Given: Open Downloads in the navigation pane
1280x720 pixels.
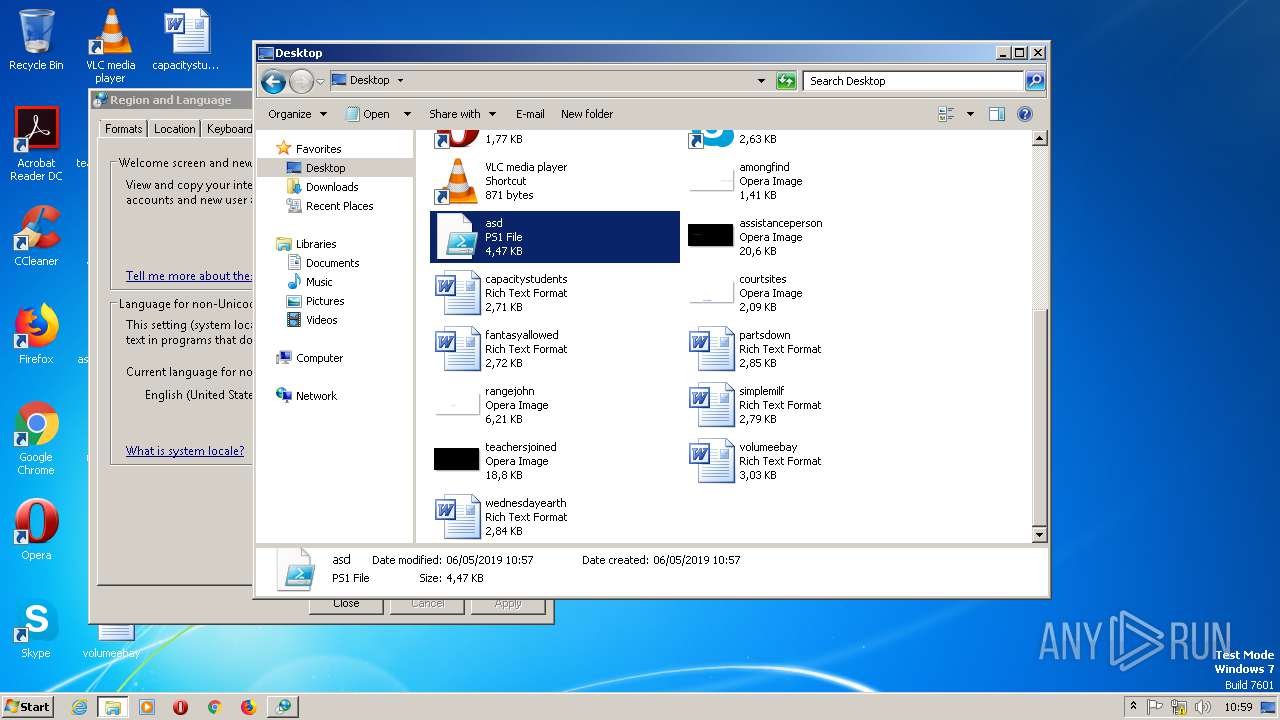Looking at the screenshot, I should (332, 187).
